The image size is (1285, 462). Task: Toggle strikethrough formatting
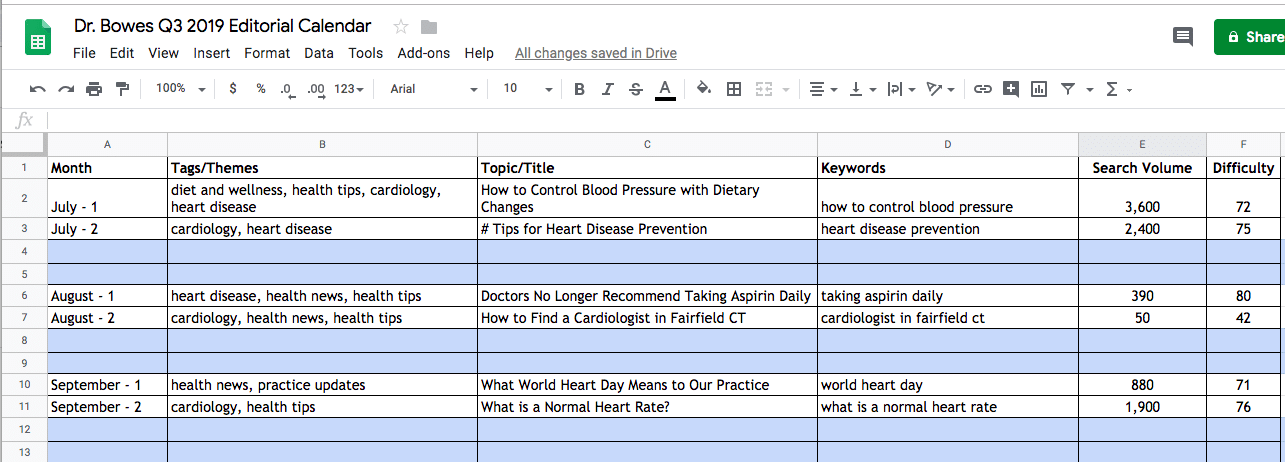(635, 89)
